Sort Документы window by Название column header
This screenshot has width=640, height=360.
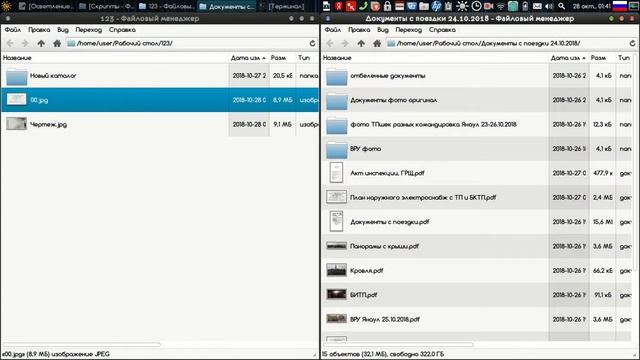(435, 58)
